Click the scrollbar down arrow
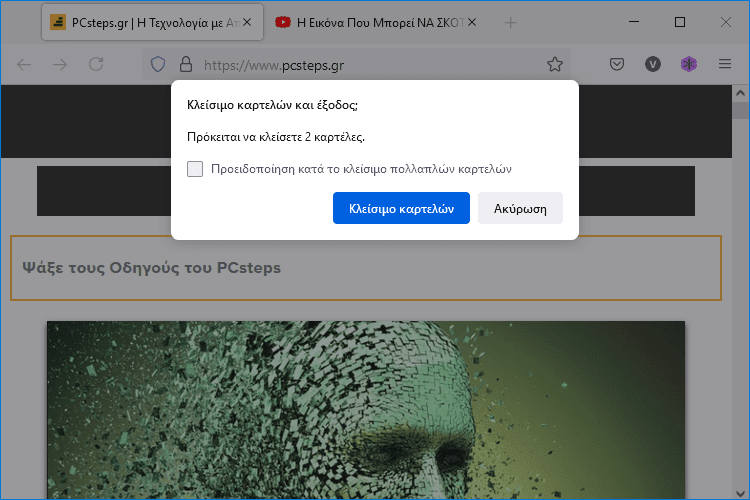The width and height of the screenshot is (750, 500). [x=740, y=493]
